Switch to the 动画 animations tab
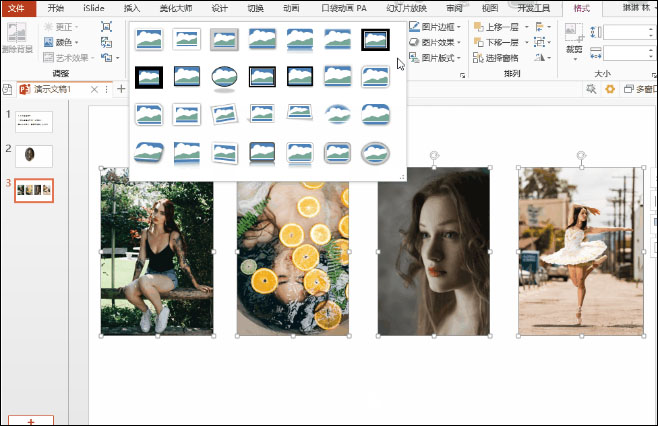 291,8
